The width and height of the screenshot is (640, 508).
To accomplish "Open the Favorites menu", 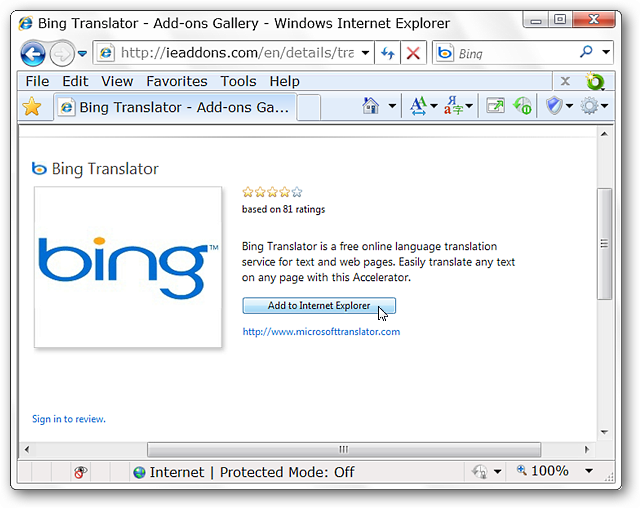I will tap(177, 81).
